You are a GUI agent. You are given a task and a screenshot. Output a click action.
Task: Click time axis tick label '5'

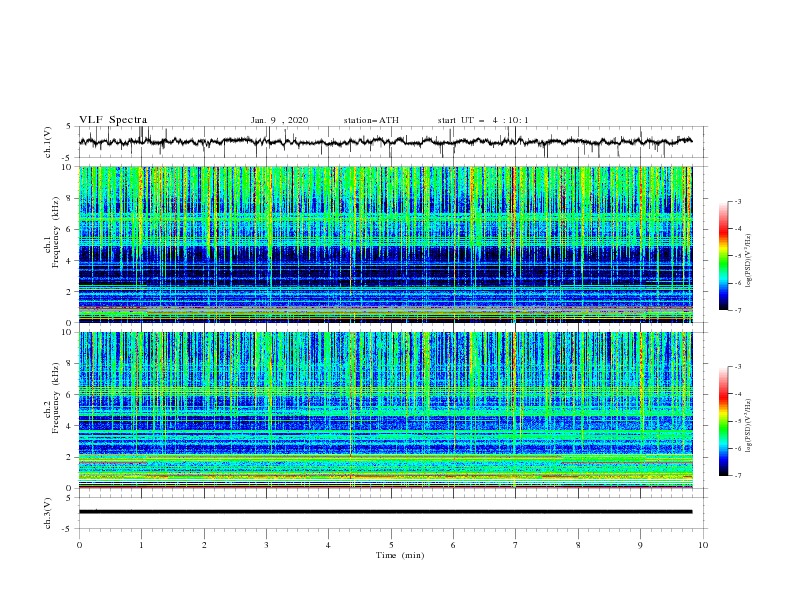pos(391,545)
